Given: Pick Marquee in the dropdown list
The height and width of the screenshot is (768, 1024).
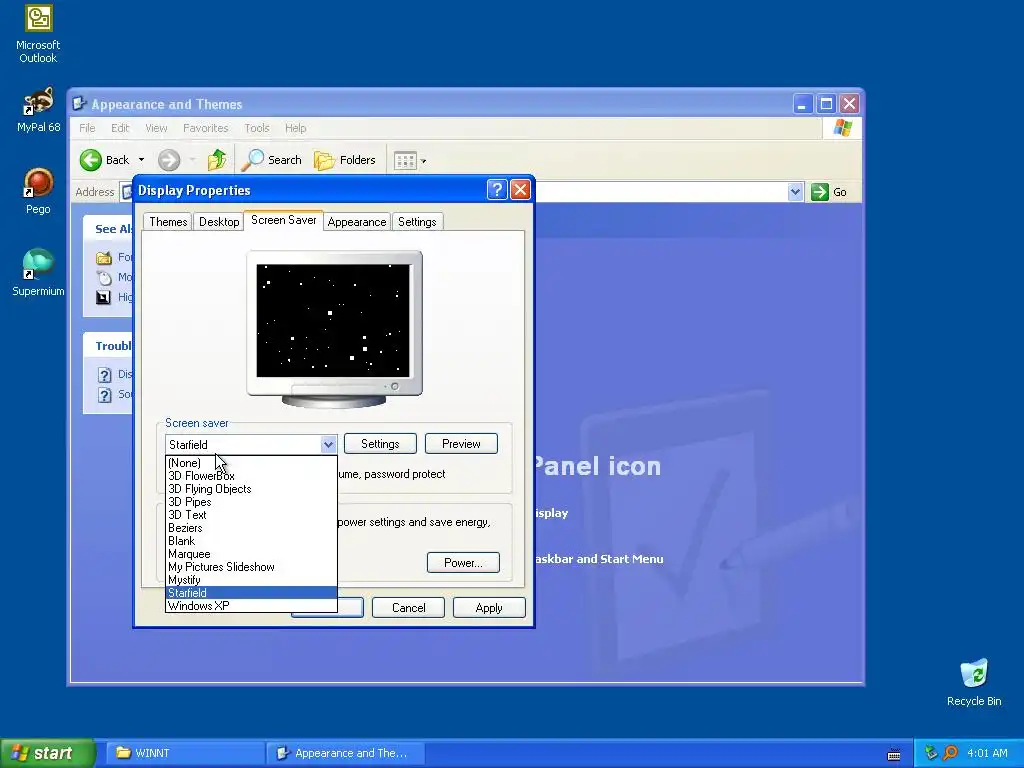Looking at the screenshot, I should (x=251, y=554).
